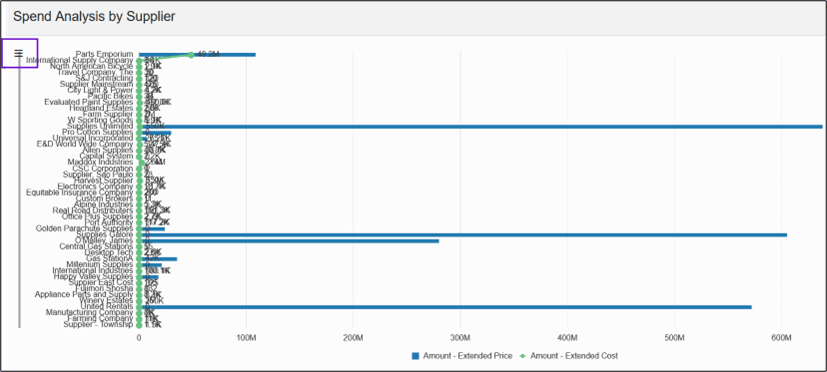Click the Maddox Industries label
The height and width of the screenshot is (372, 827).
(100, 163)
